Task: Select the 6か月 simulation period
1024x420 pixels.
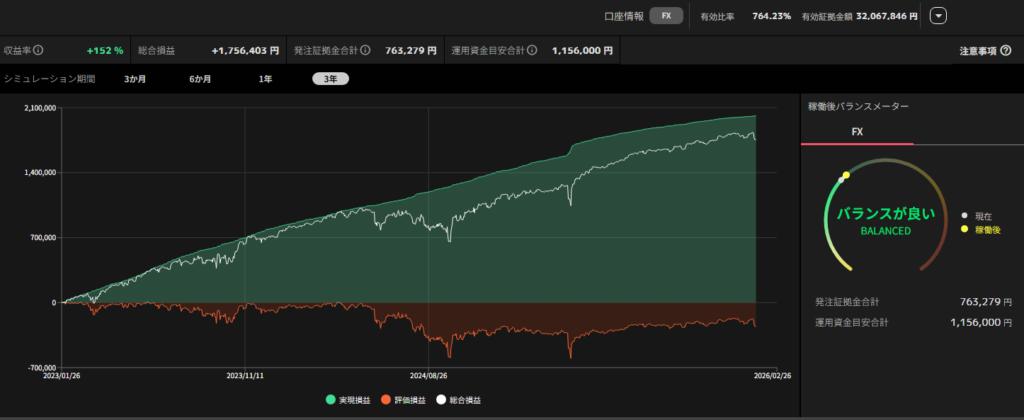Action: 200,79
